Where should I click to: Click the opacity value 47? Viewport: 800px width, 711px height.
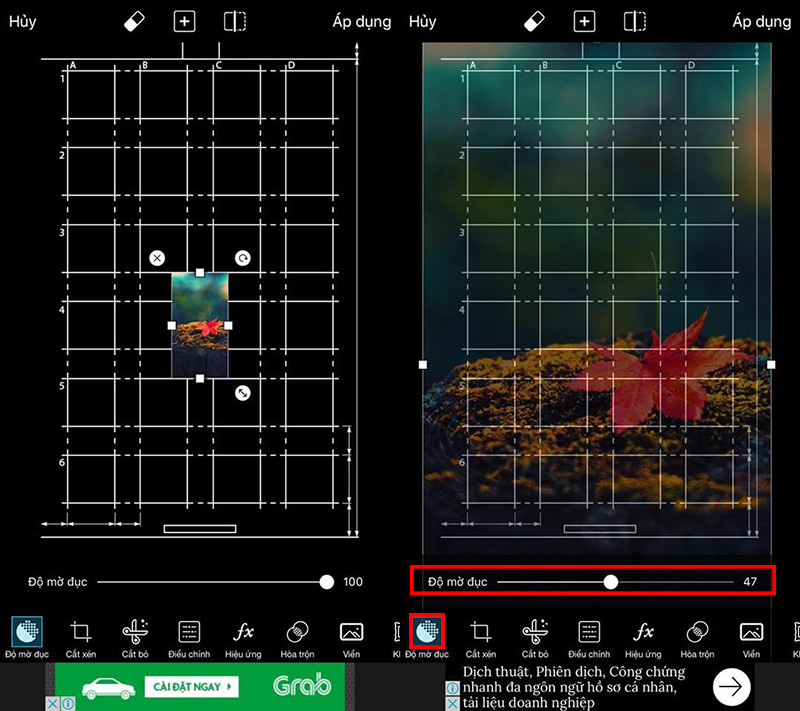[x=750, y=582]
